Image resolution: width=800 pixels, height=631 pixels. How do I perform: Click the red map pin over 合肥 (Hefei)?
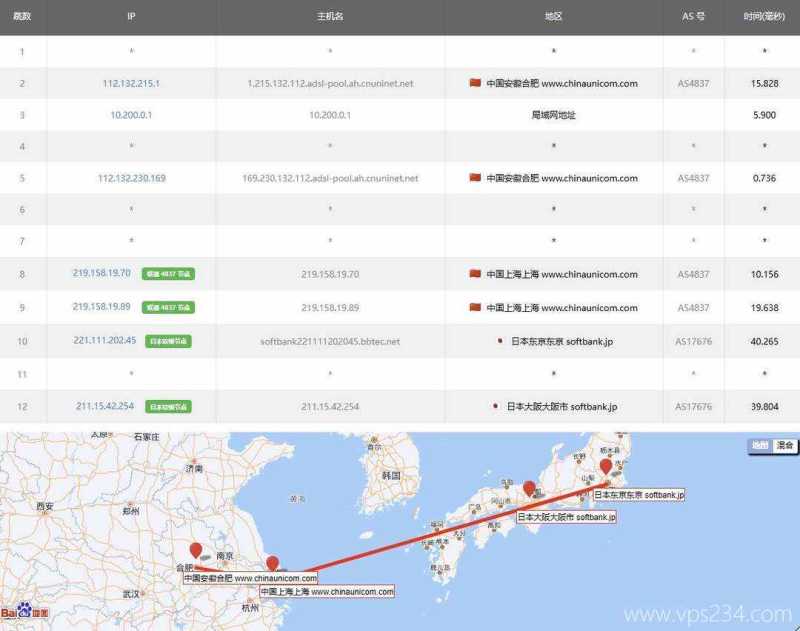pyautogui.click(x=196, y=549)
